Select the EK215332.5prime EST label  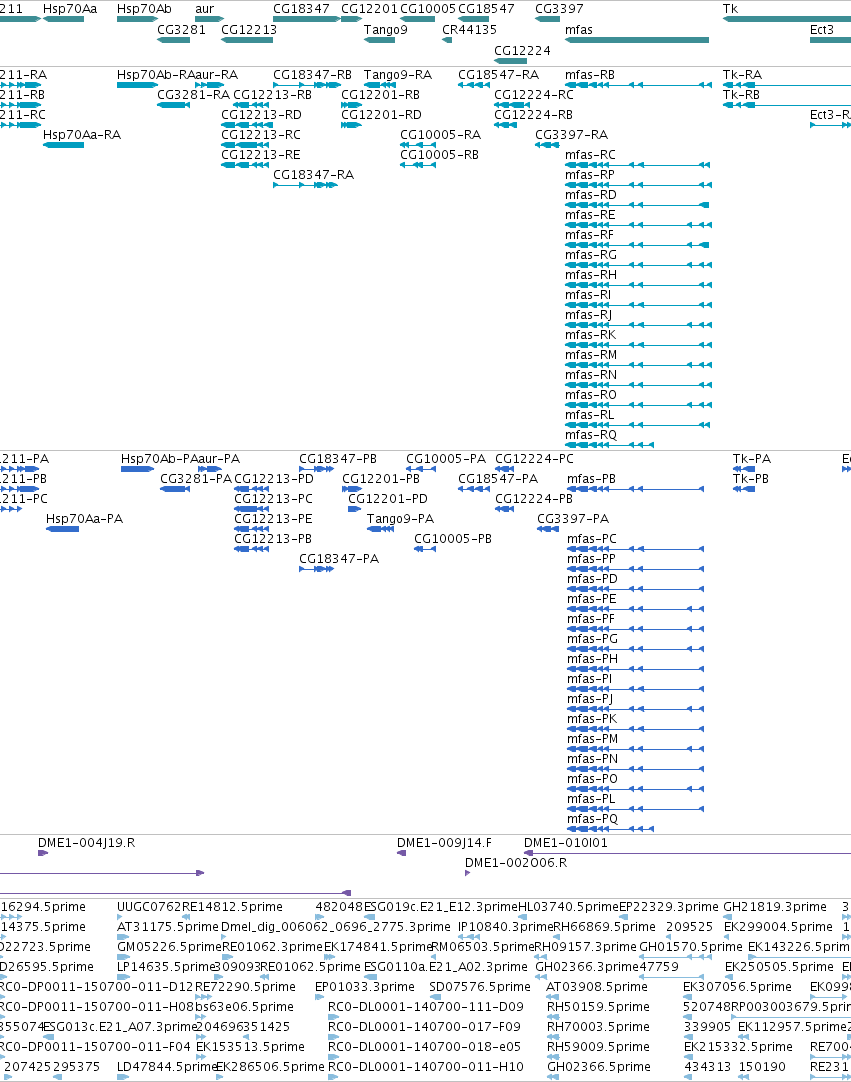tap(738, 1047)
